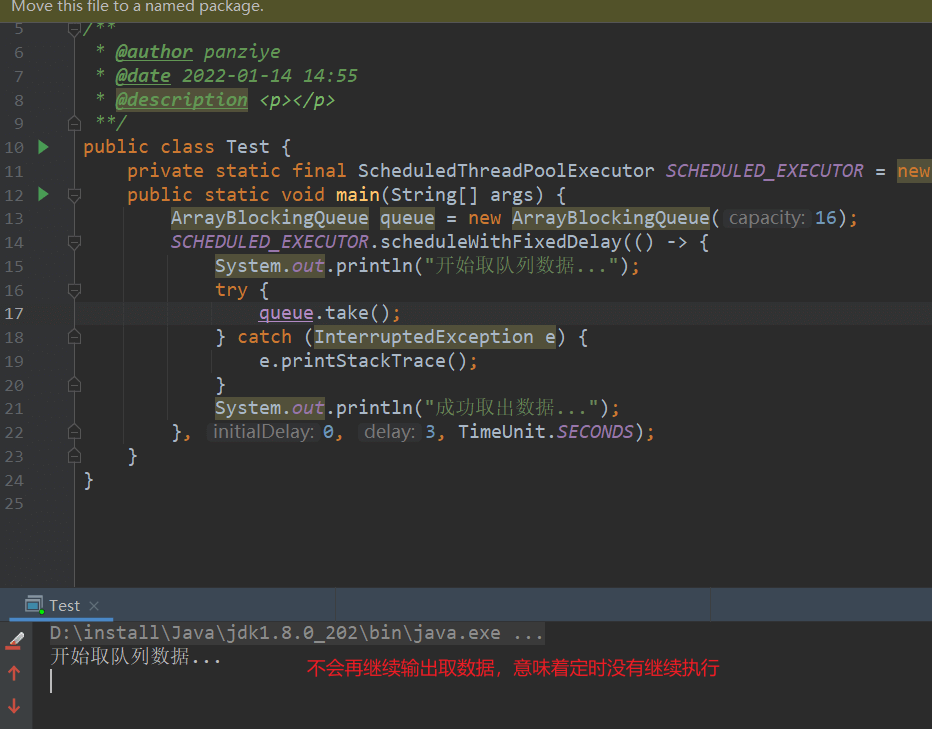
Task: Click the InterruptedException type in catch
Action: click(423, 337)
